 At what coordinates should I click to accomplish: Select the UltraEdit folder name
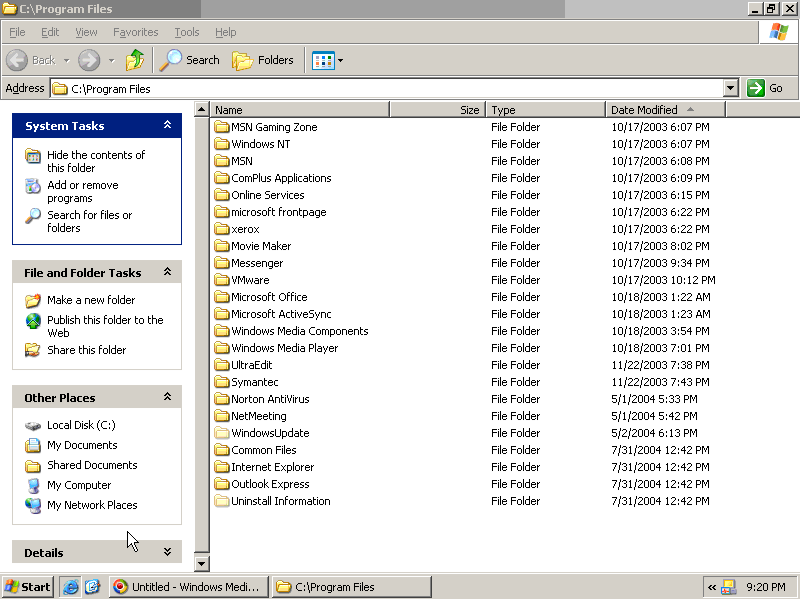click(252, 365)
